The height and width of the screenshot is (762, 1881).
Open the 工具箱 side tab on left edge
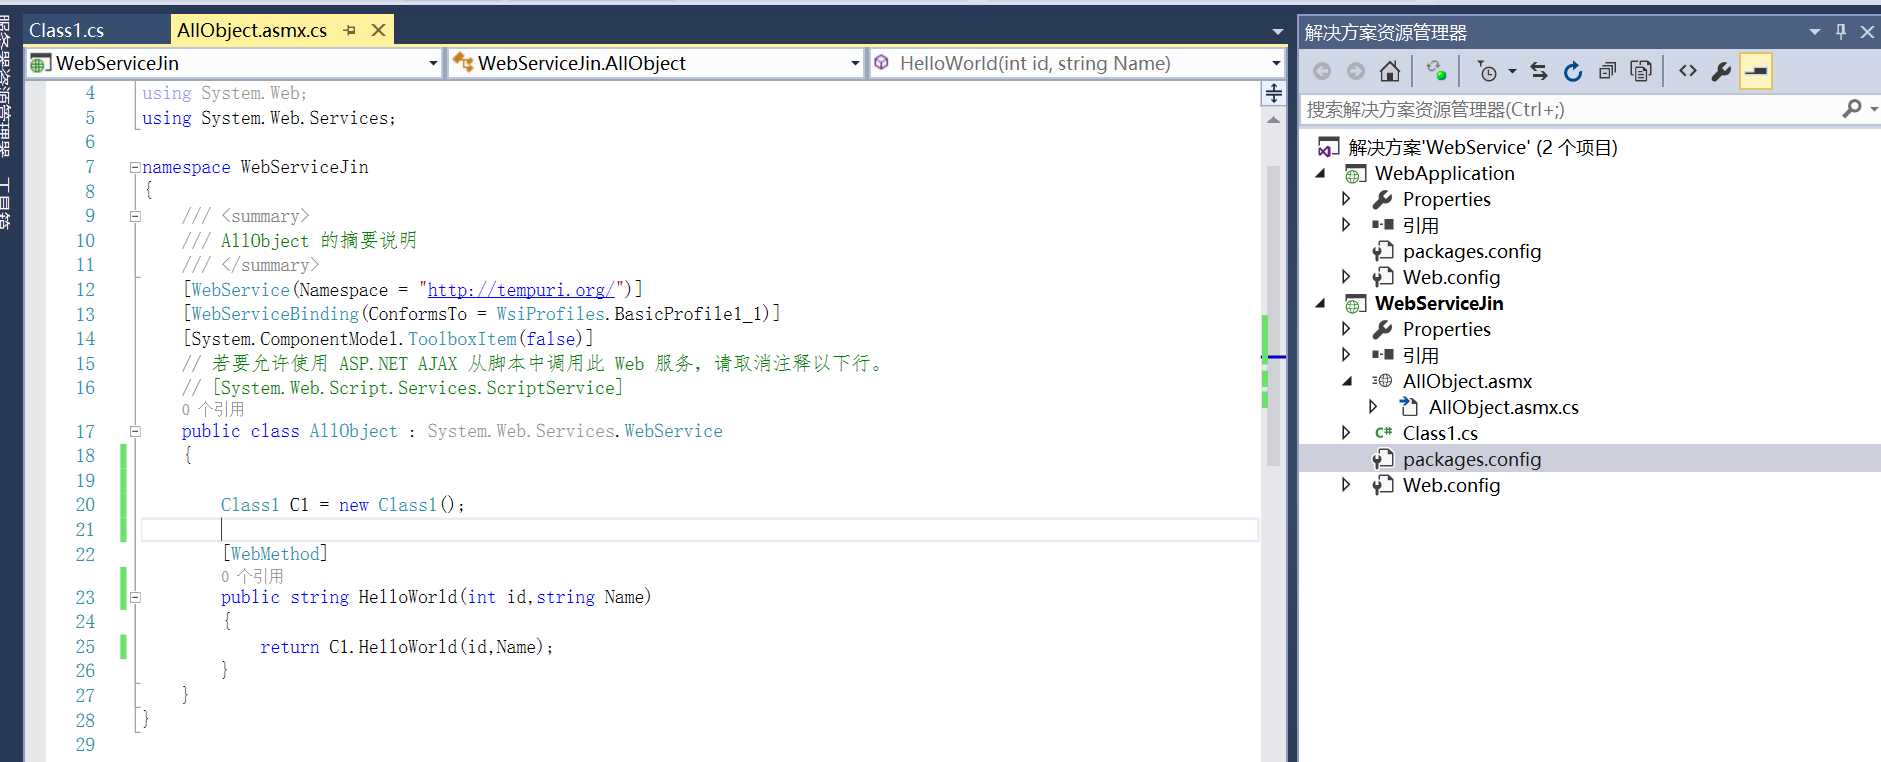pyautogui.click(x=7, y=204)
